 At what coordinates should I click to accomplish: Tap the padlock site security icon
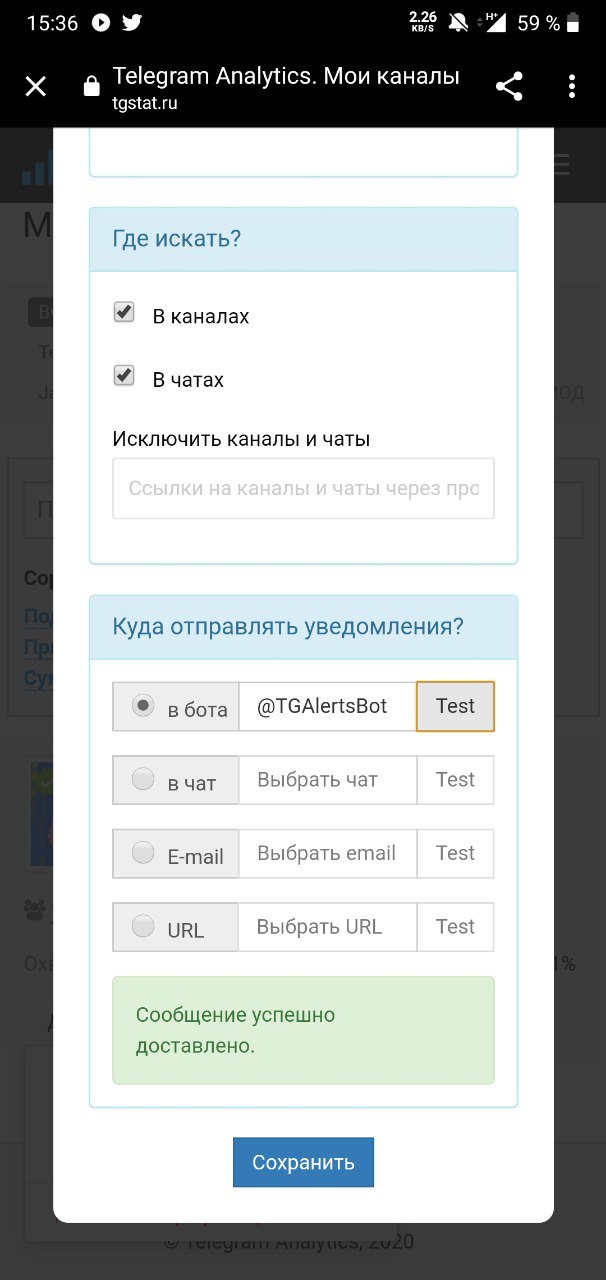pos(92,87)
